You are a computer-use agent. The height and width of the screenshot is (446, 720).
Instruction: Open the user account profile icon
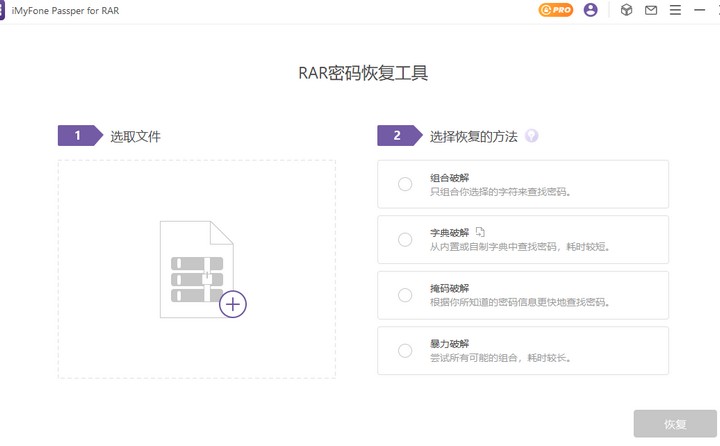coord(591,10)
